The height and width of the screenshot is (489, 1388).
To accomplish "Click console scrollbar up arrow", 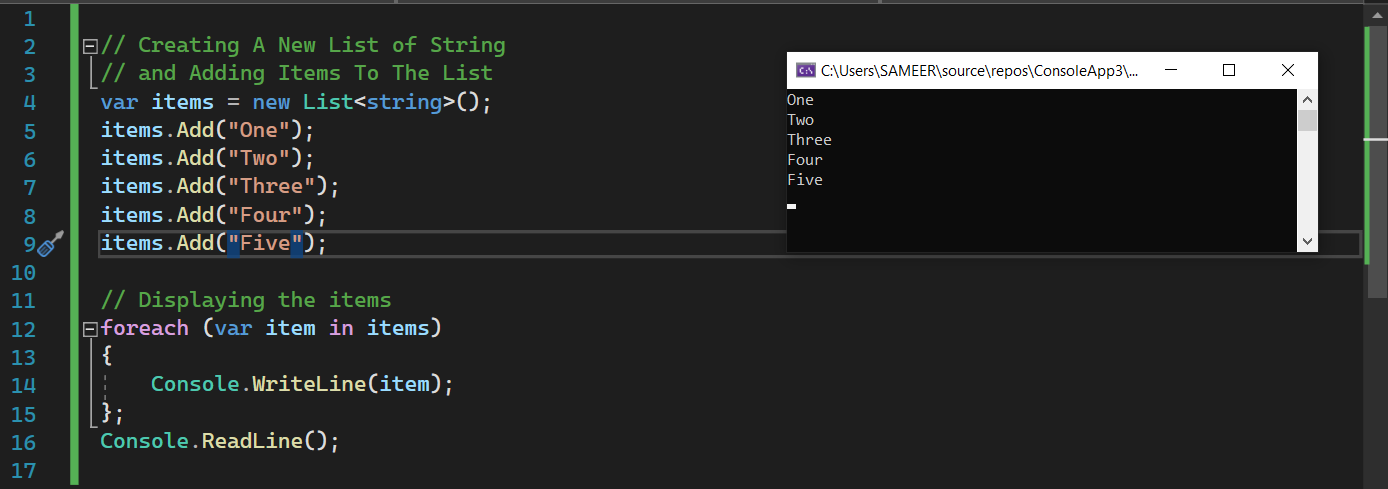I will coord(1307,99).
